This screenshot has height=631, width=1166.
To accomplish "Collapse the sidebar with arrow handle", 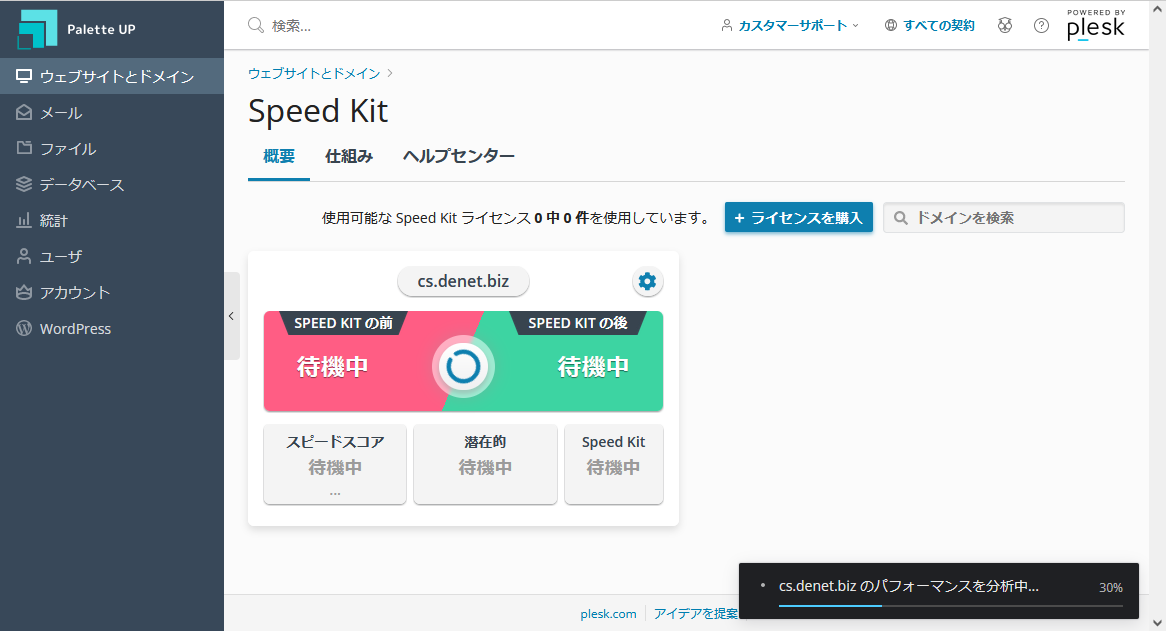I will point(231,316).
